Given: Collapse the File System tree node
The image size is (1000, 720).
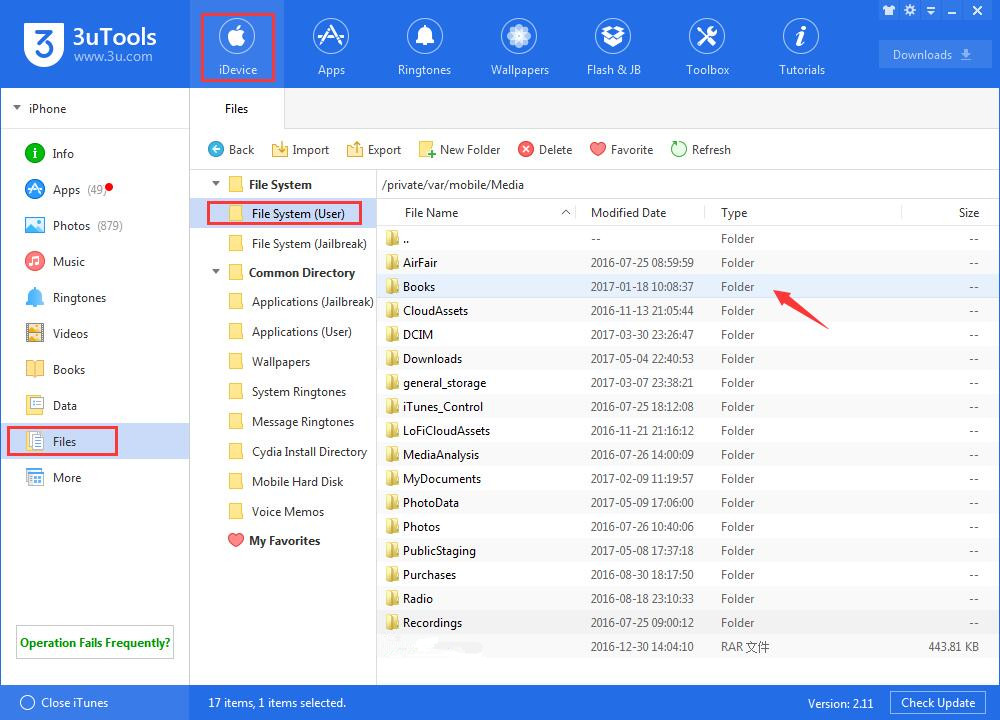Looking at the screenshot, I should click(216, 184).
